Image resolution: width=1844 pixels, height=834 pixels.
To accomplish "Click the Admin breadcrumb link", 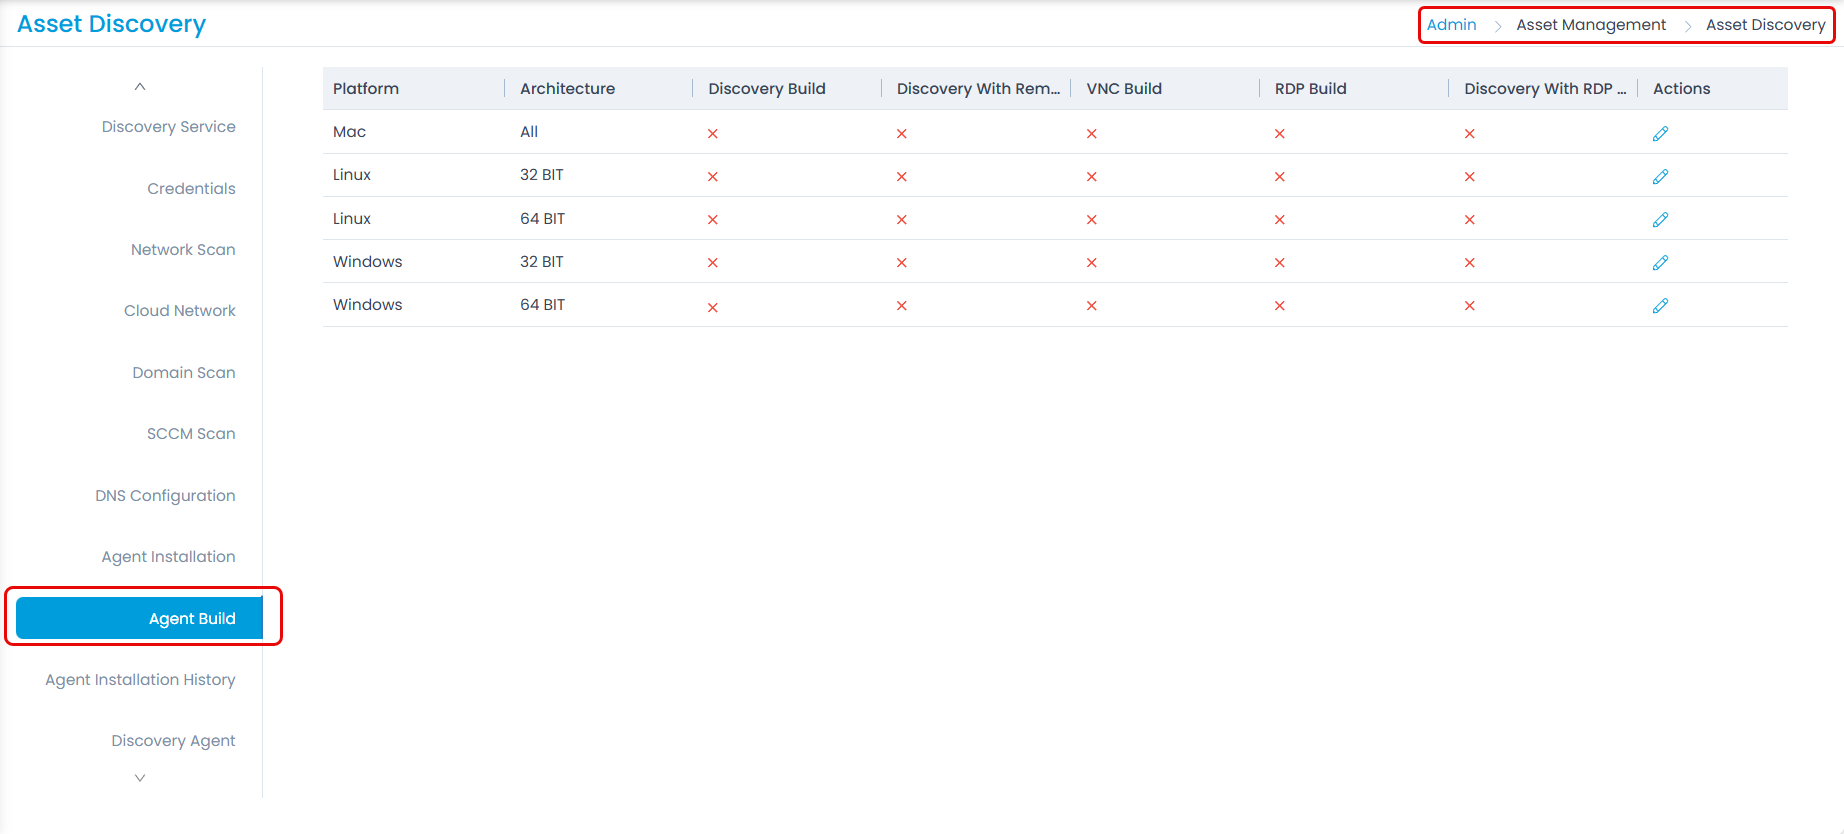I will (x=1451, y=25).
